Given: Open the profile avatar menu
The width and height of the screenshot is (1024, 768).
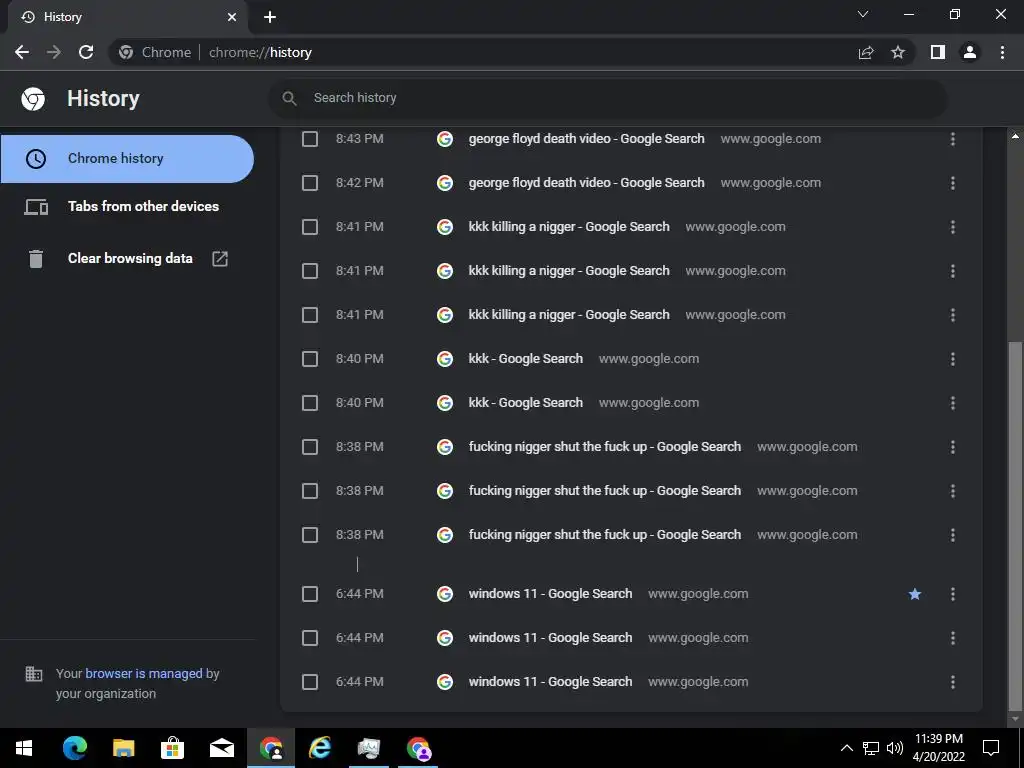Looking at the screenshot, I should 970,52.
